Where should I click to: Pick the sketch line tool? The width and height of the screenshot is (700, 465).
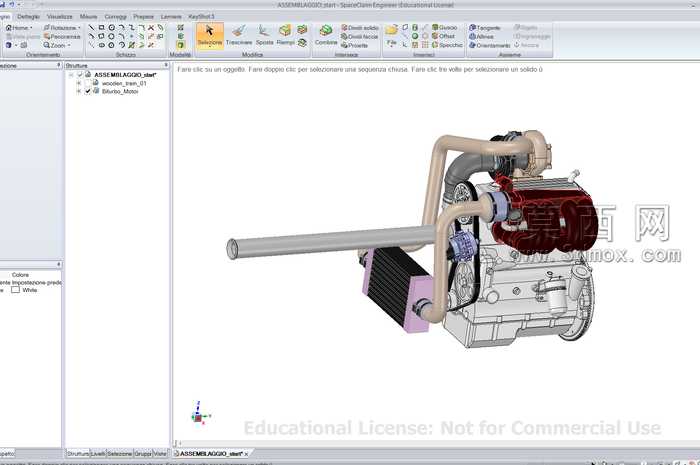click(x=92, y=28)
